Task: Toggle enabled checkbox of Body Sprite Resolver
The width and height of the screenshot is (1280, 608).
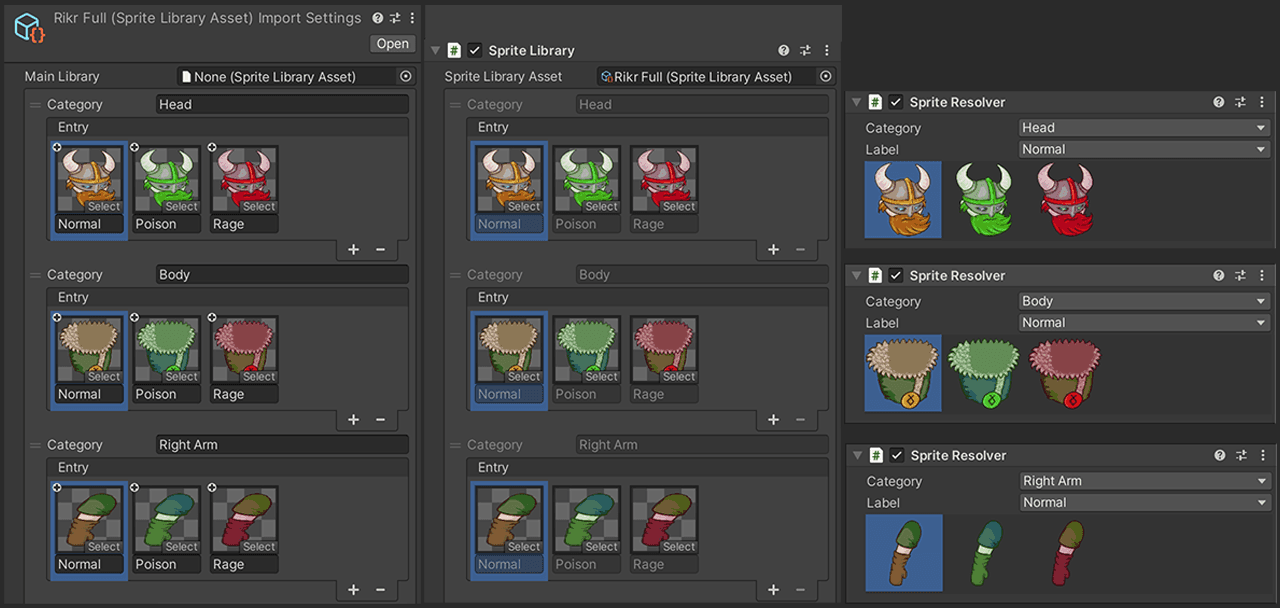Action: click(896, 275)
